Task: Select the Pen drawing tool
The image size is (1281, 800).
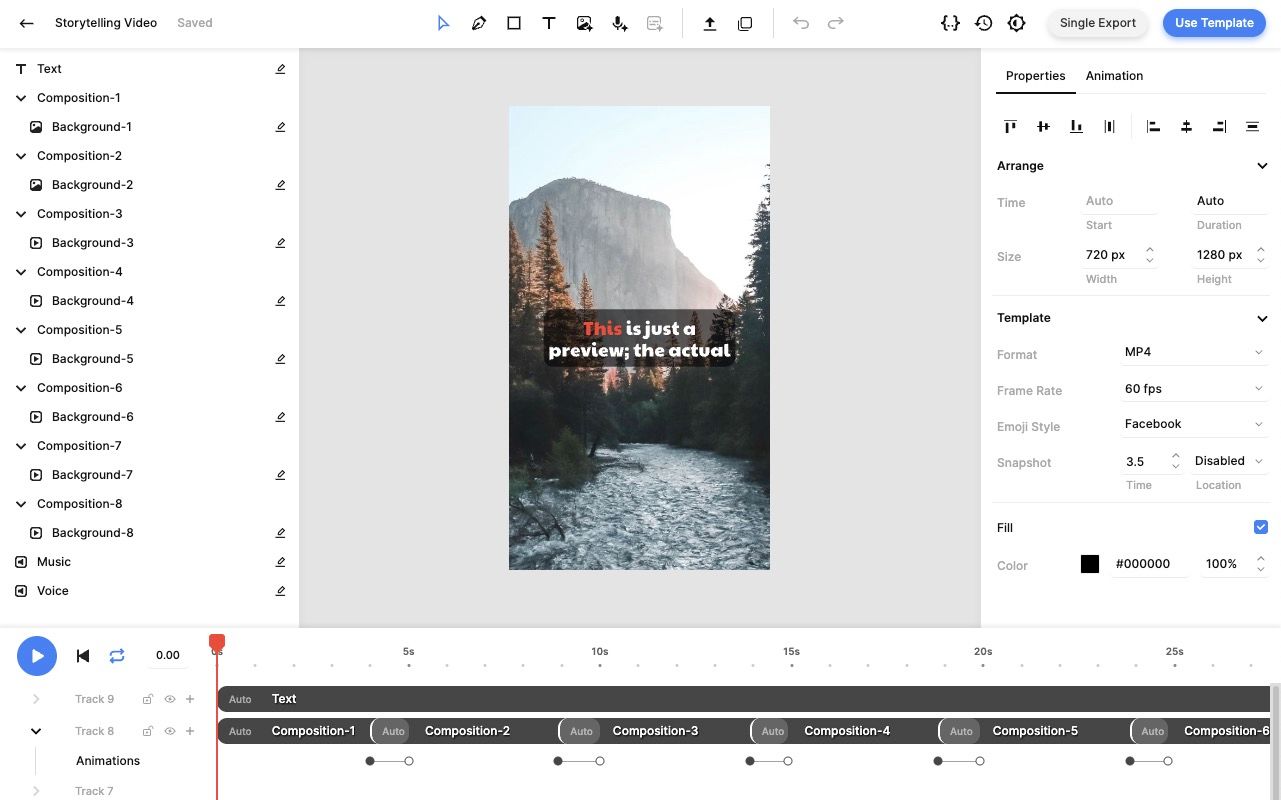Action: [x=479, y=23]
